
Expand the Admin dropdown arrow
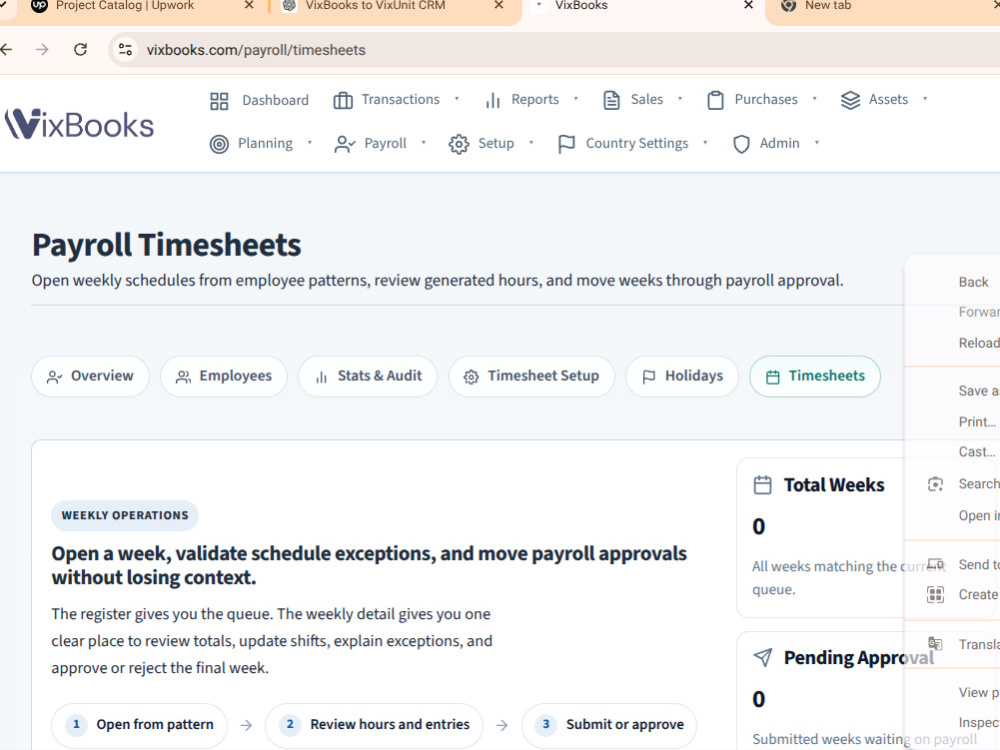817,143
